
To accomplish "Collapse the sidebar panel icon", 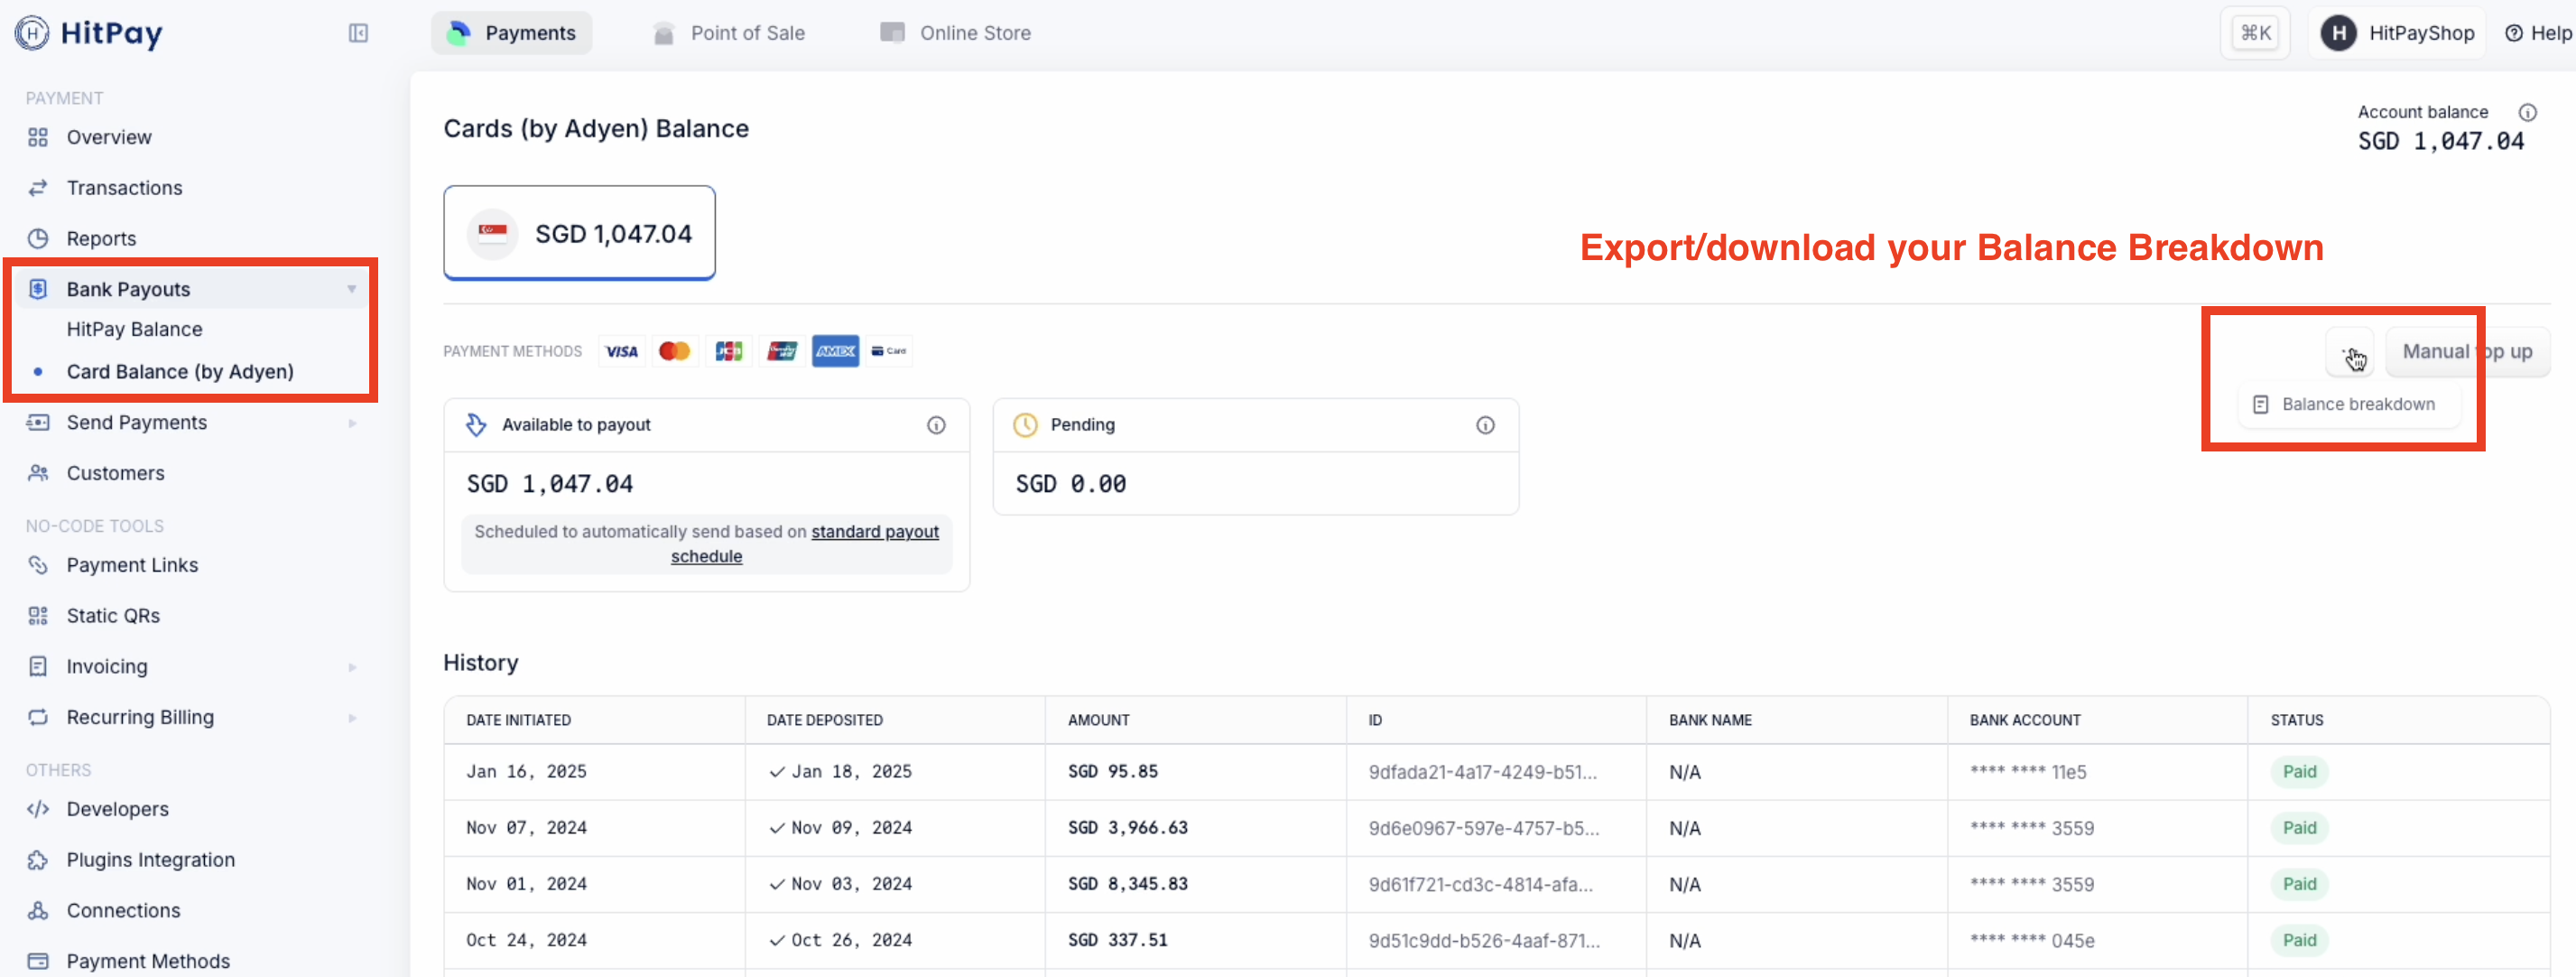I will 358,33.
